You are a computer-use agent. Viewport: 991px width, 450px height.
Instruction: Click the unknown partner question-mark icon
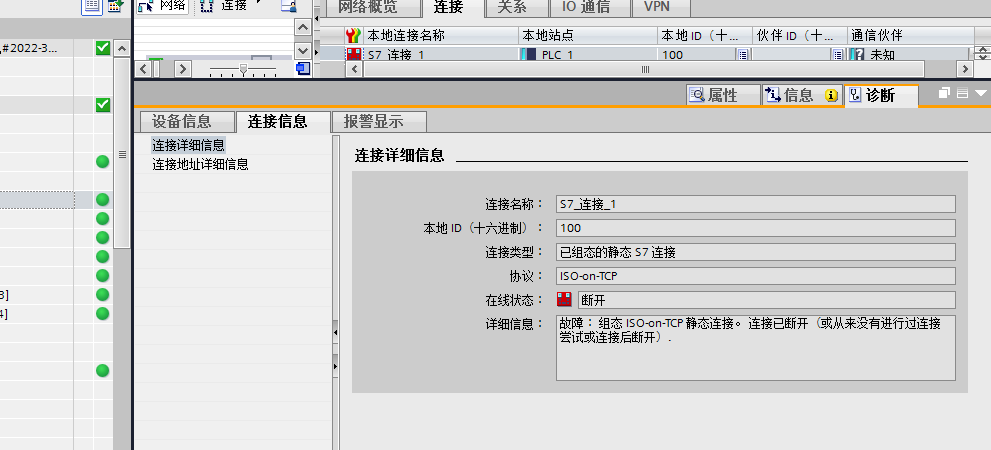pyautogui.click(x=857, y=55)
